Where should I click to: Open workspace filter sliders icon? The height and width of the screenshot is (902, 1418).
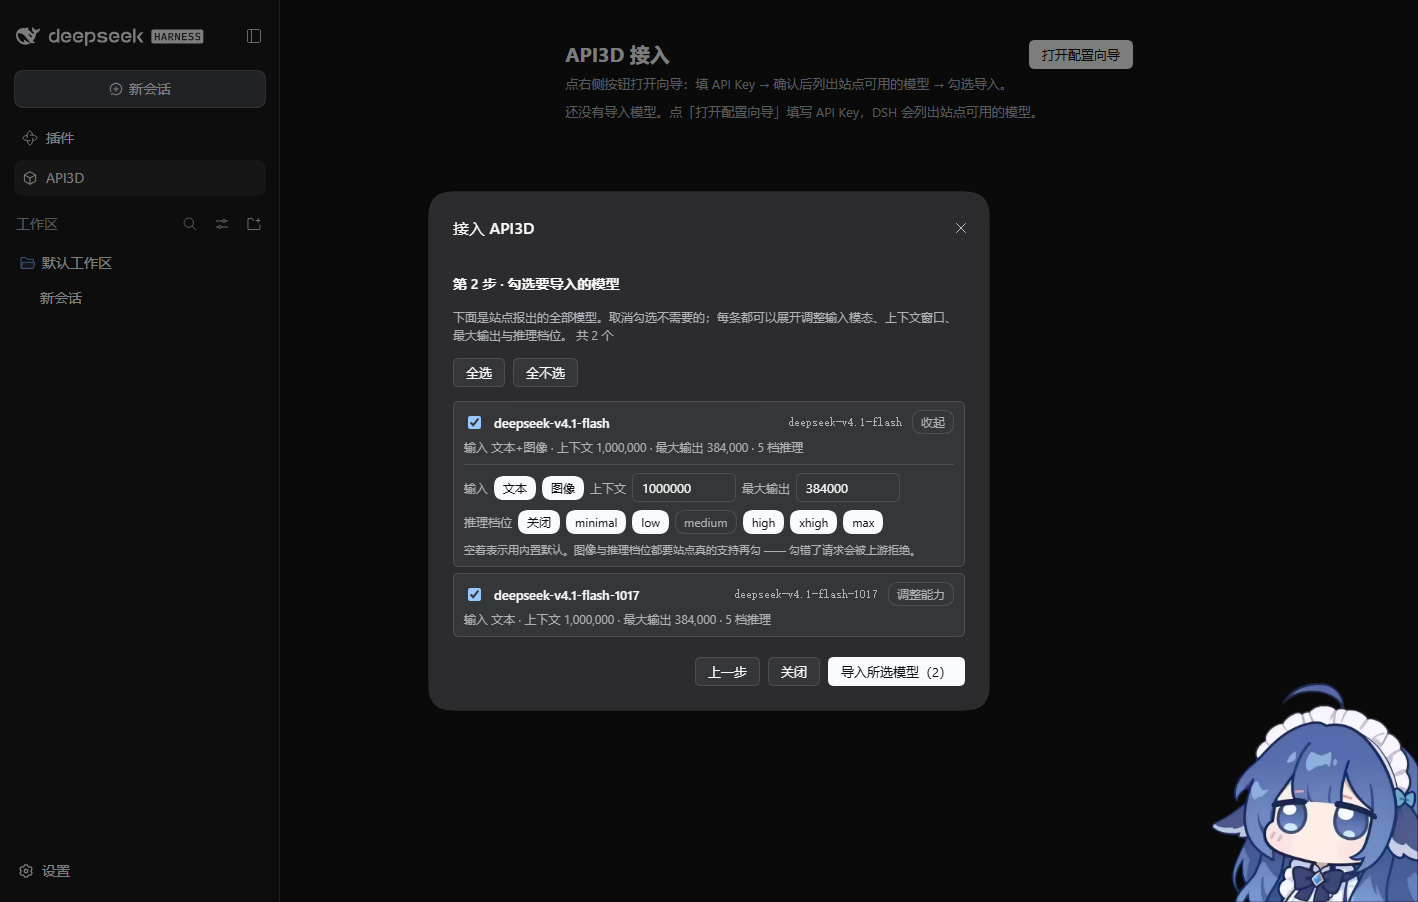click(222, 224)
